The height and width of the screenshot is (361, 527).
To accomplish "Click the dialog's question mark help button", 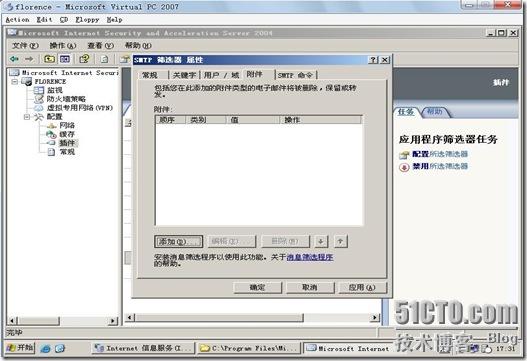I will point(373,60).
